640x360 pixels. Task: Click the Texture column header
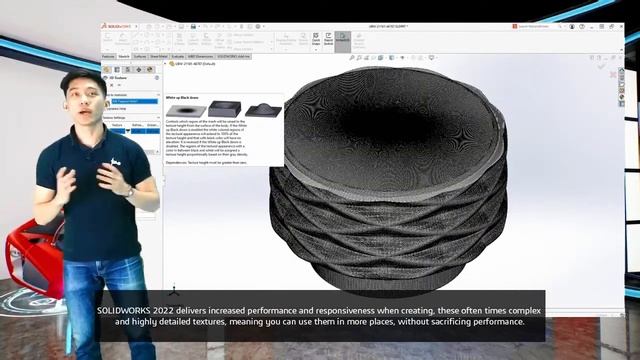pos(117,125)
